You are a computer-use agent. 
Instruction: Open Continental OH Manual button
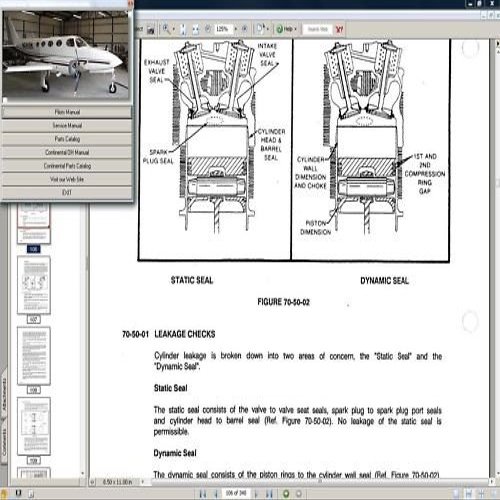(x=67, y=152)
